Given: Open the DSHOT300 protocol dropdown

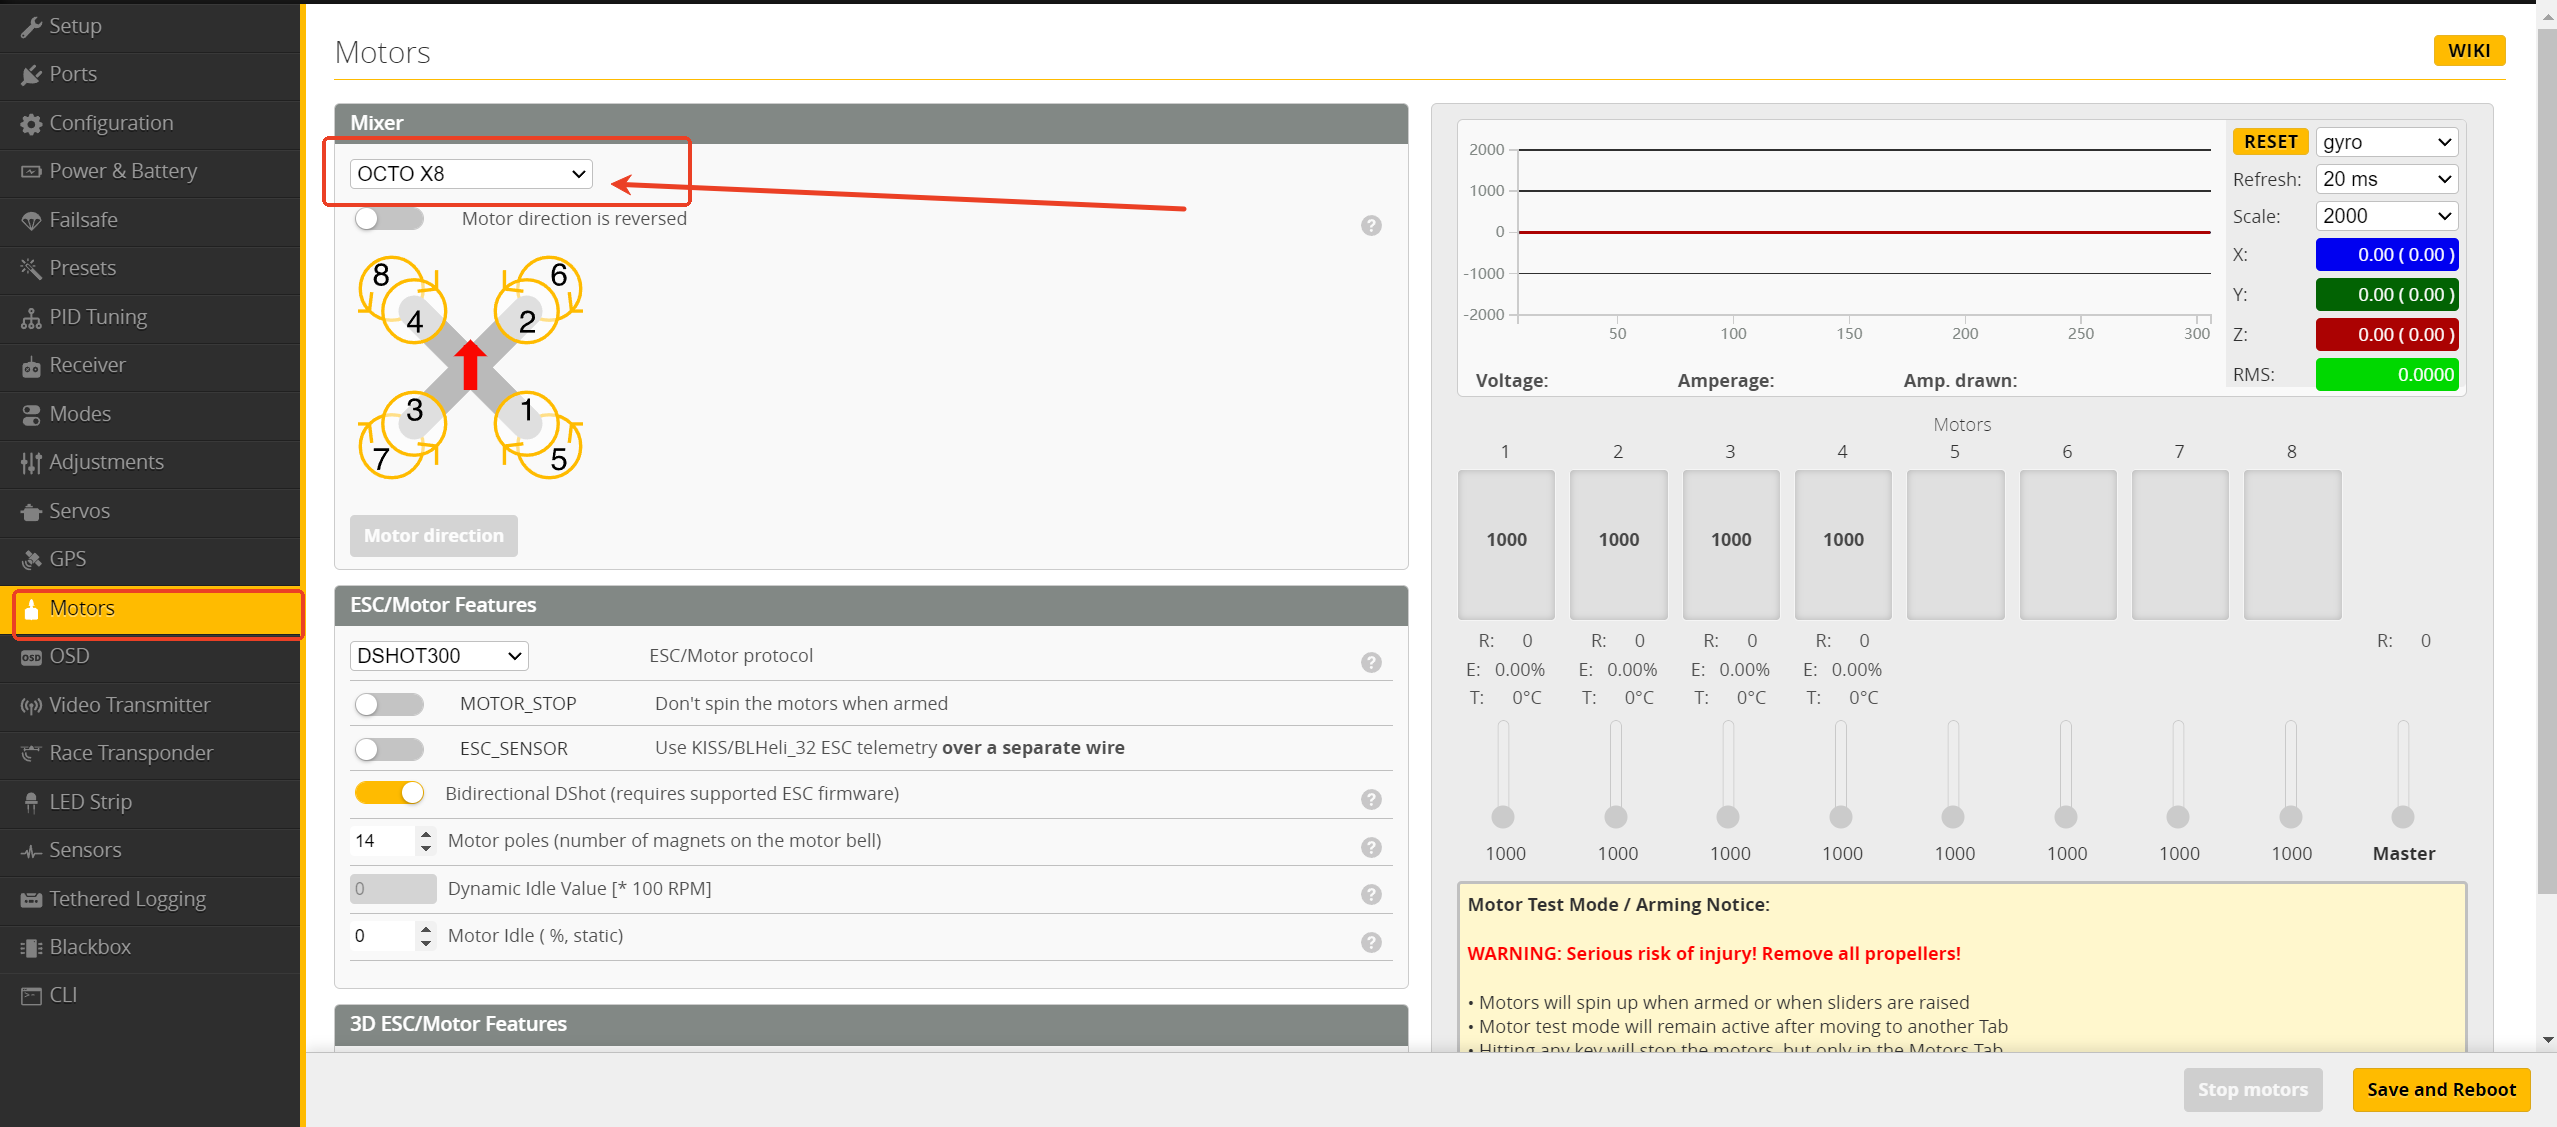Looking at the screenshot, I should tap(438, 656).
